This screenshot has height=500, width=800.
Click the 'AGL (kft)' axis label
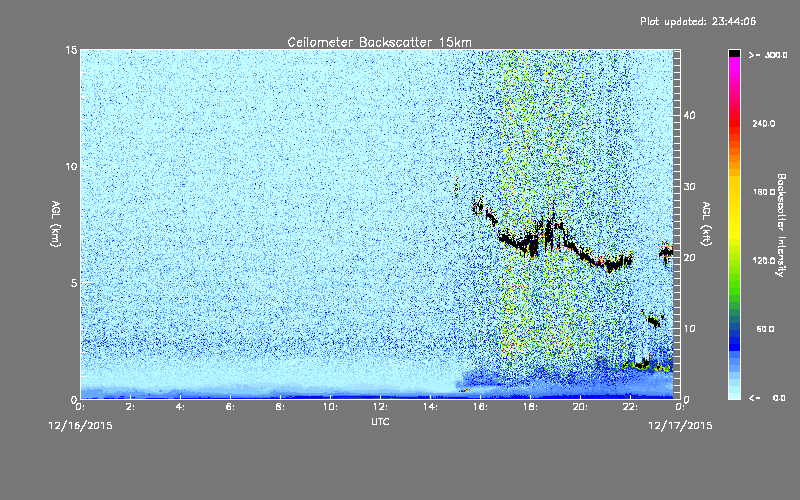707,223
